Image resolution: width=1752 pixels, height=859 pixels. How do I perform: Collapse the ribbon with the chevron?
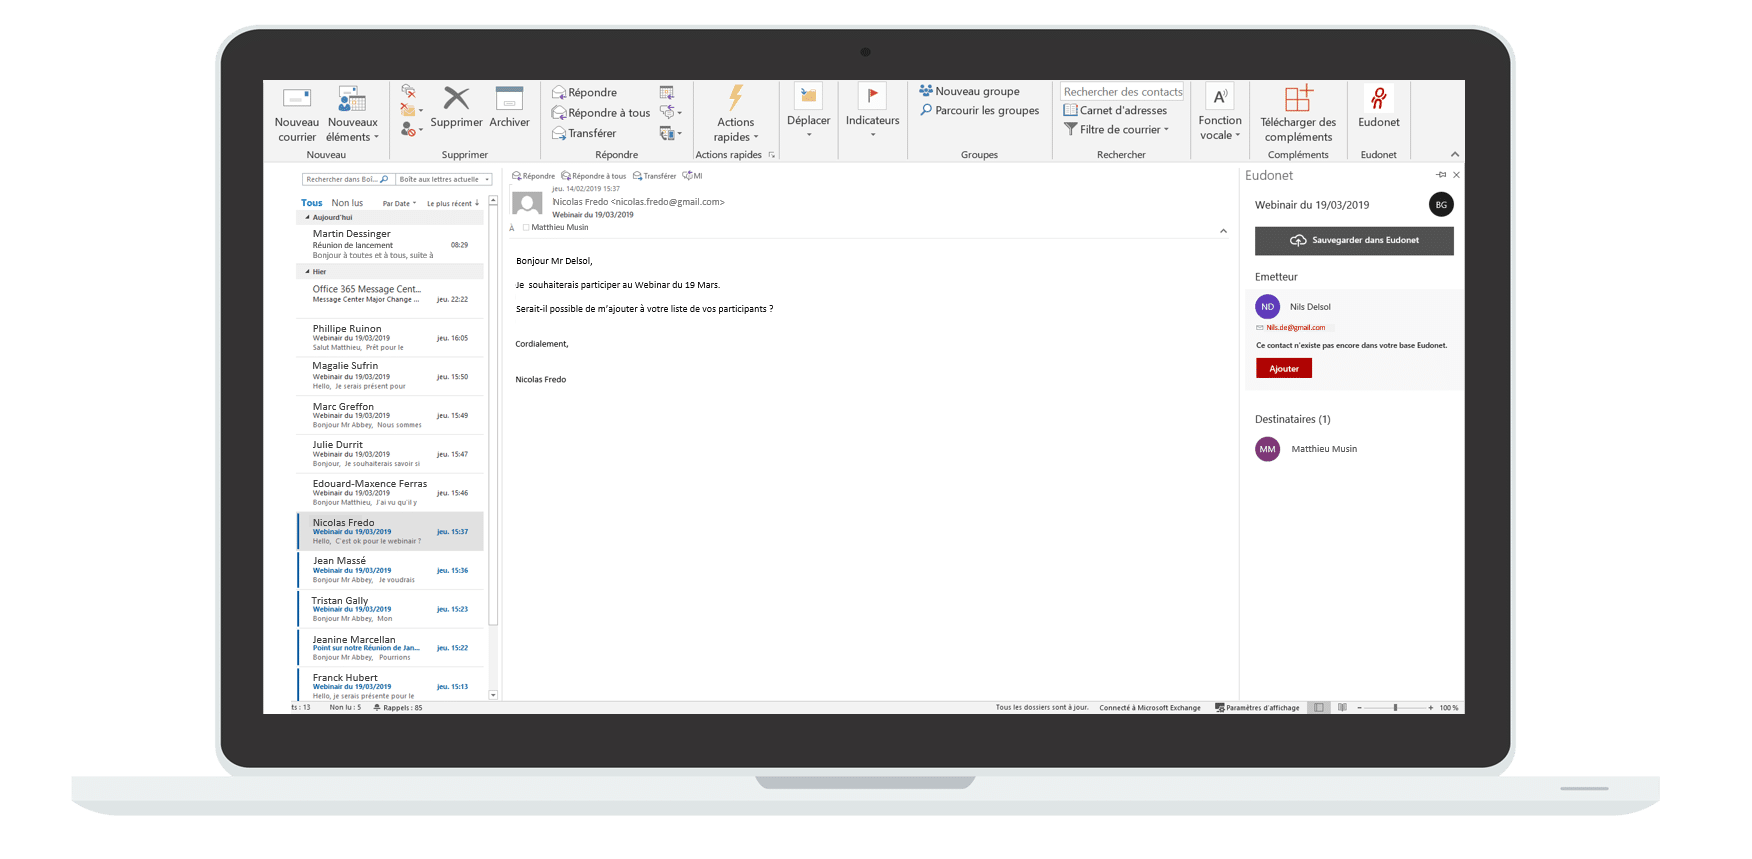pos(1455,154)
